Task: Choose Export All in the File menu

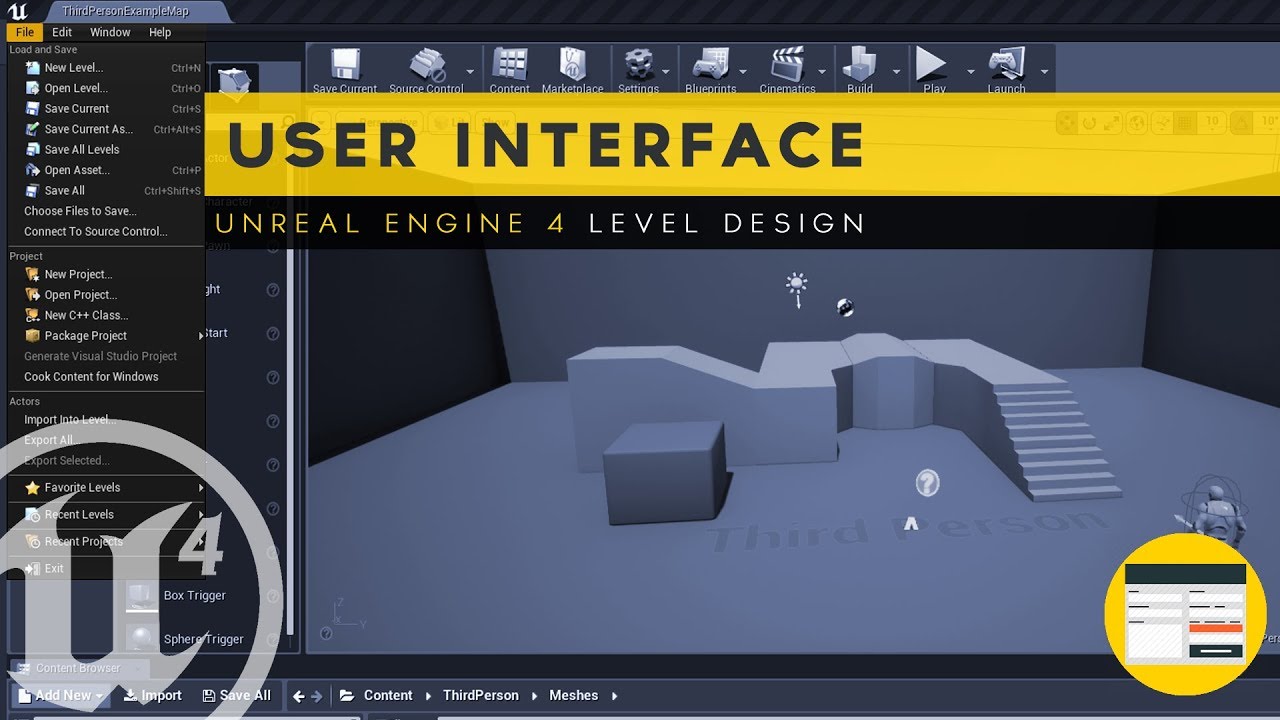Action: [105, 440]
